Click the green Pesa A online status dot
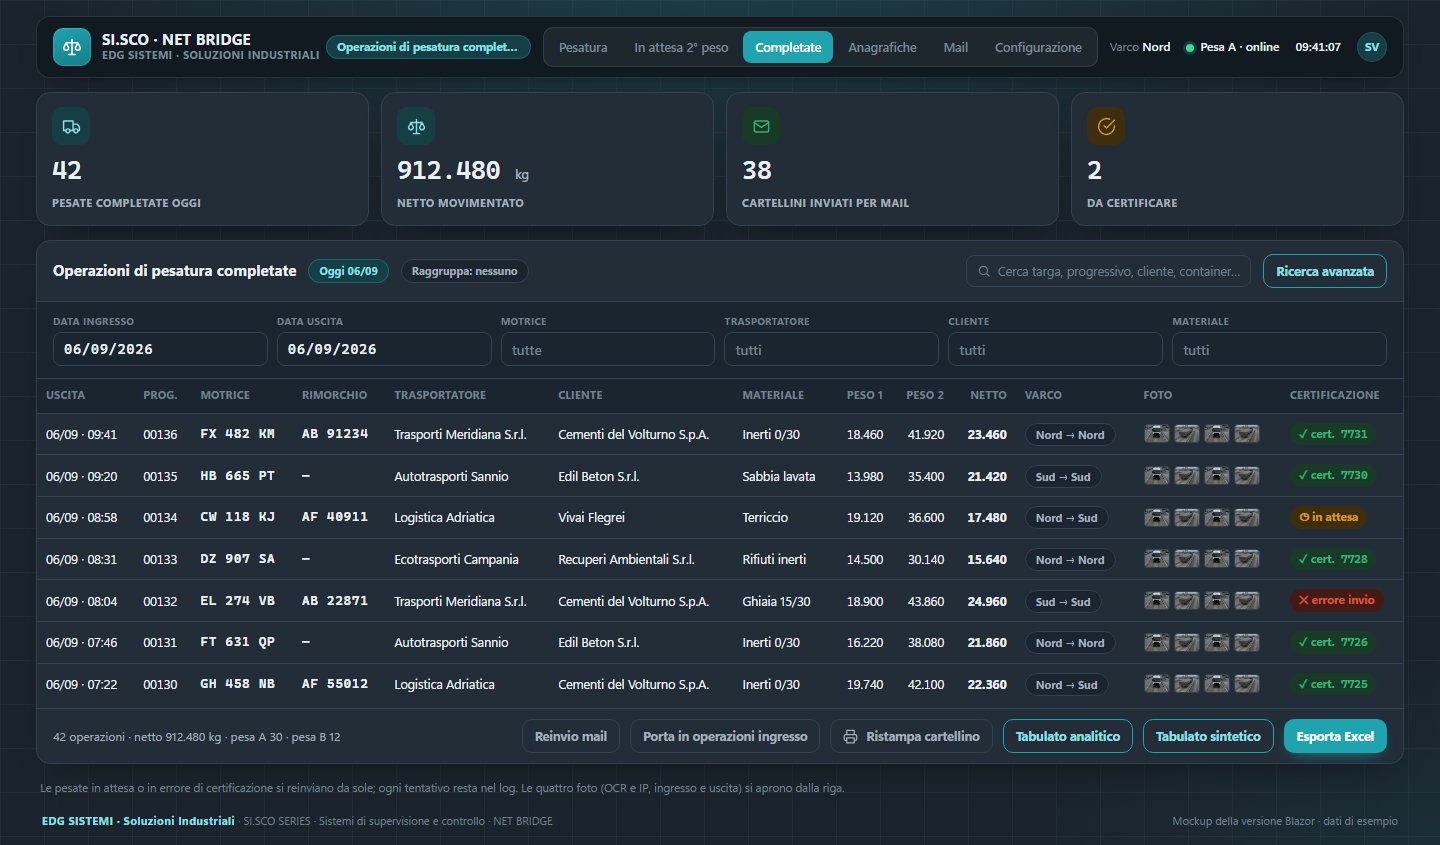This screenshot has width=1440, height=845. click(x=1189, y=48)
